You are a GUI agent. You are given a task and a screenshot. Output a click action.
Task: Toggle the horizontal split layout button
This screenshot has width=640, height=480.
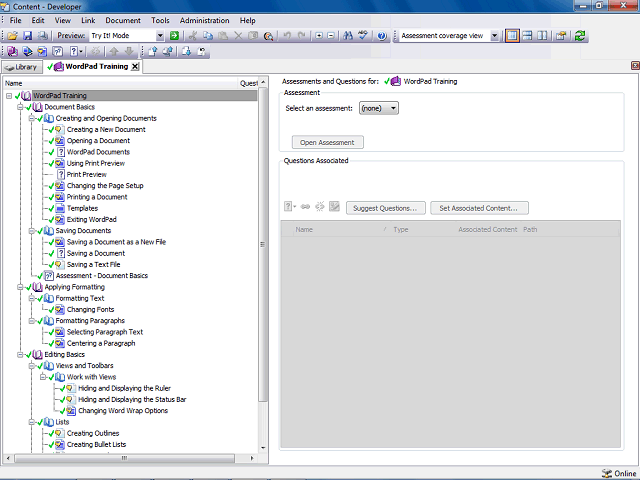tap(527, 36)
